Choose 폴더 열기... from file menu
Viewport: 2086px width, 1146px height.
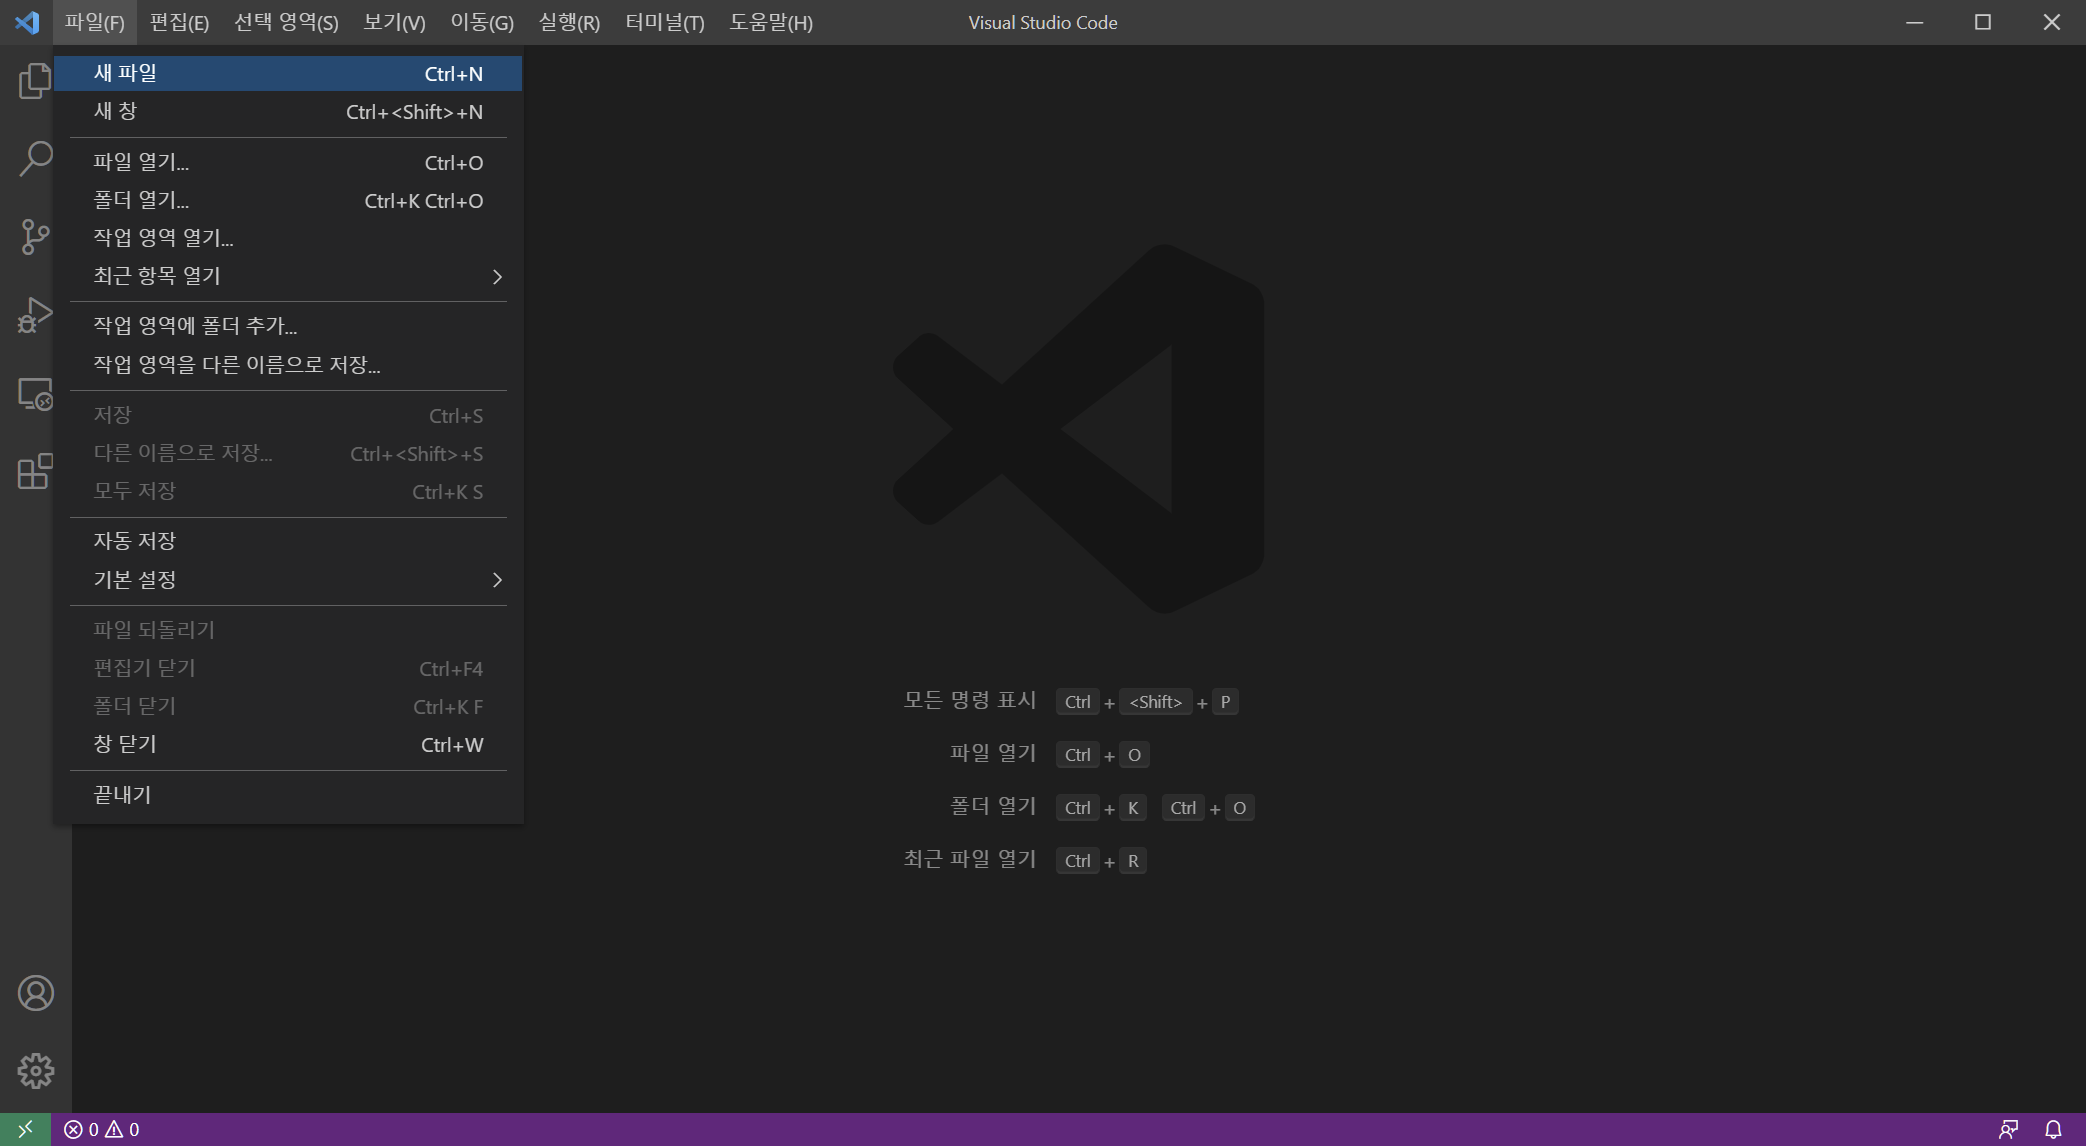pos(141,200)
